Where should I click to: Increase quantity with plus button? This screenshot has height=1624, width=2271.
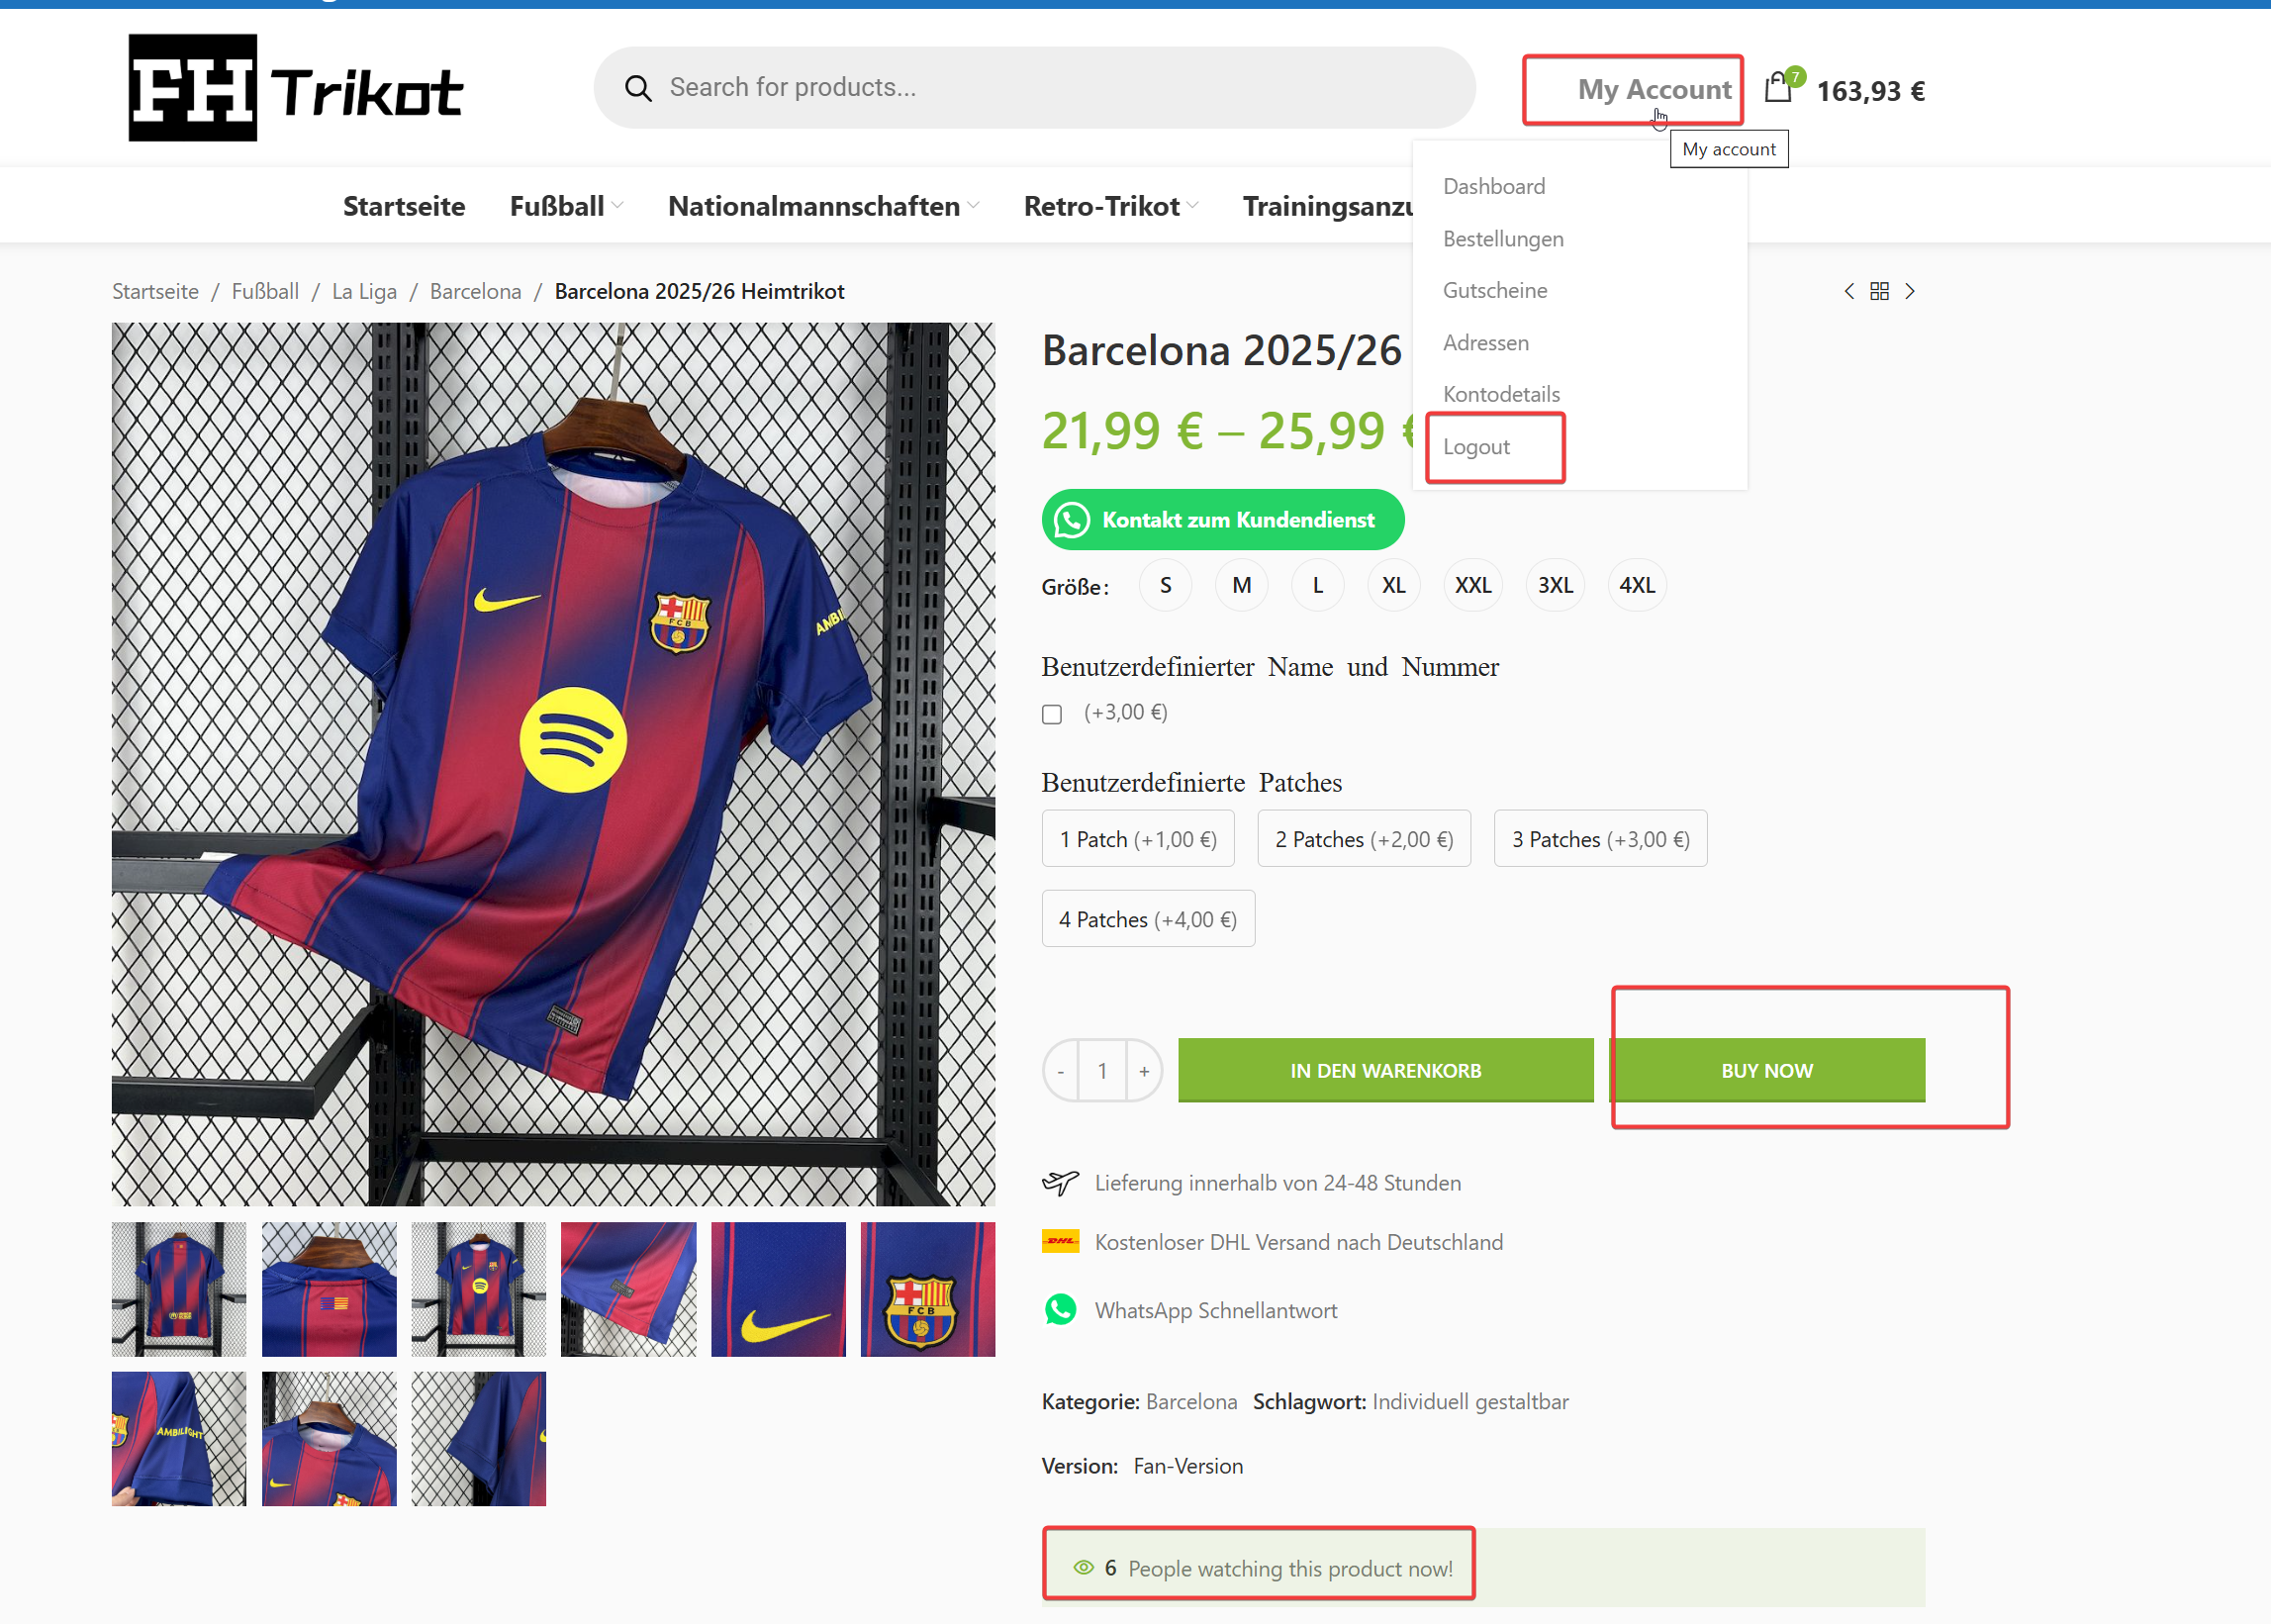click(1144, 1071)
